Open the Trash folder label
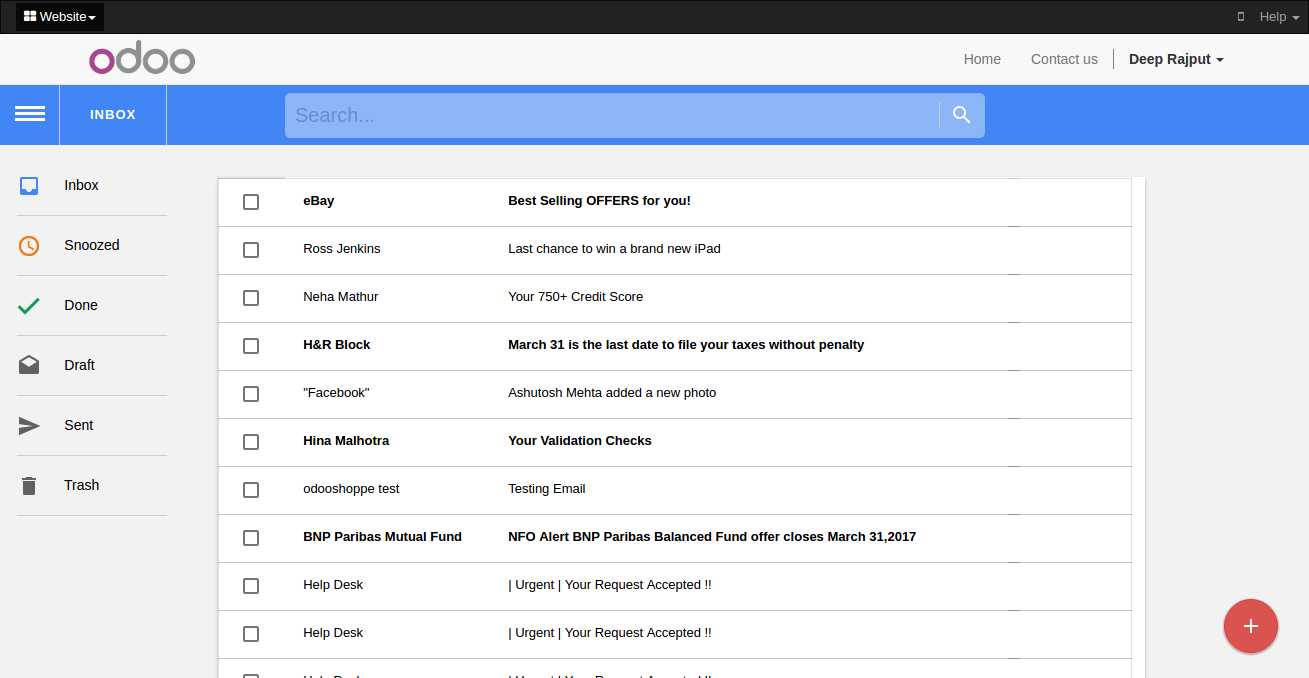The width and height of the screenshot is (1309, 678). tap(81, 485)
